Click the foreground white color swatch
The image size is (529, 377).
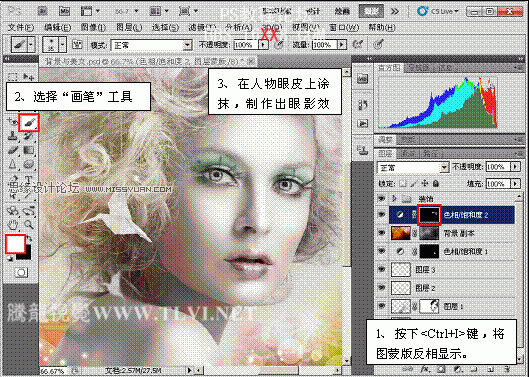15,244
